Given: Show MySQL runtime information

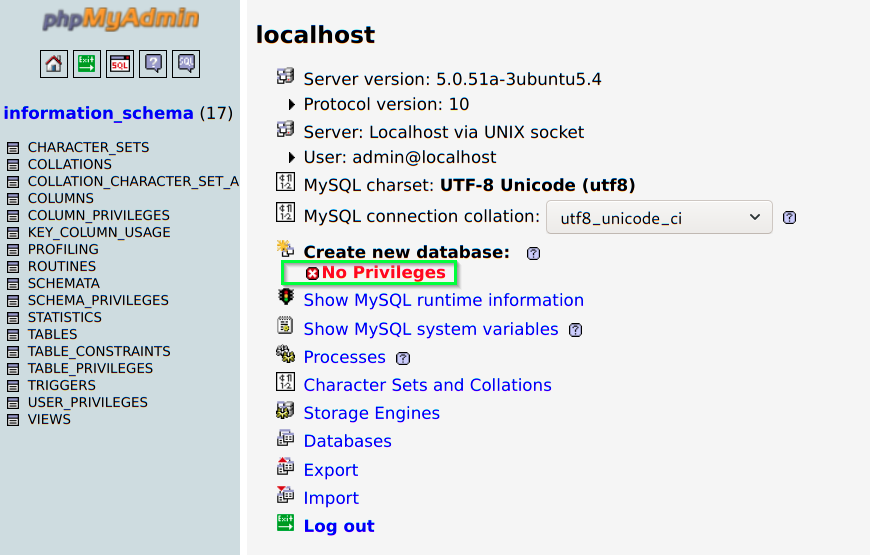Looking at the screenshot, I should tap(443, 300).
